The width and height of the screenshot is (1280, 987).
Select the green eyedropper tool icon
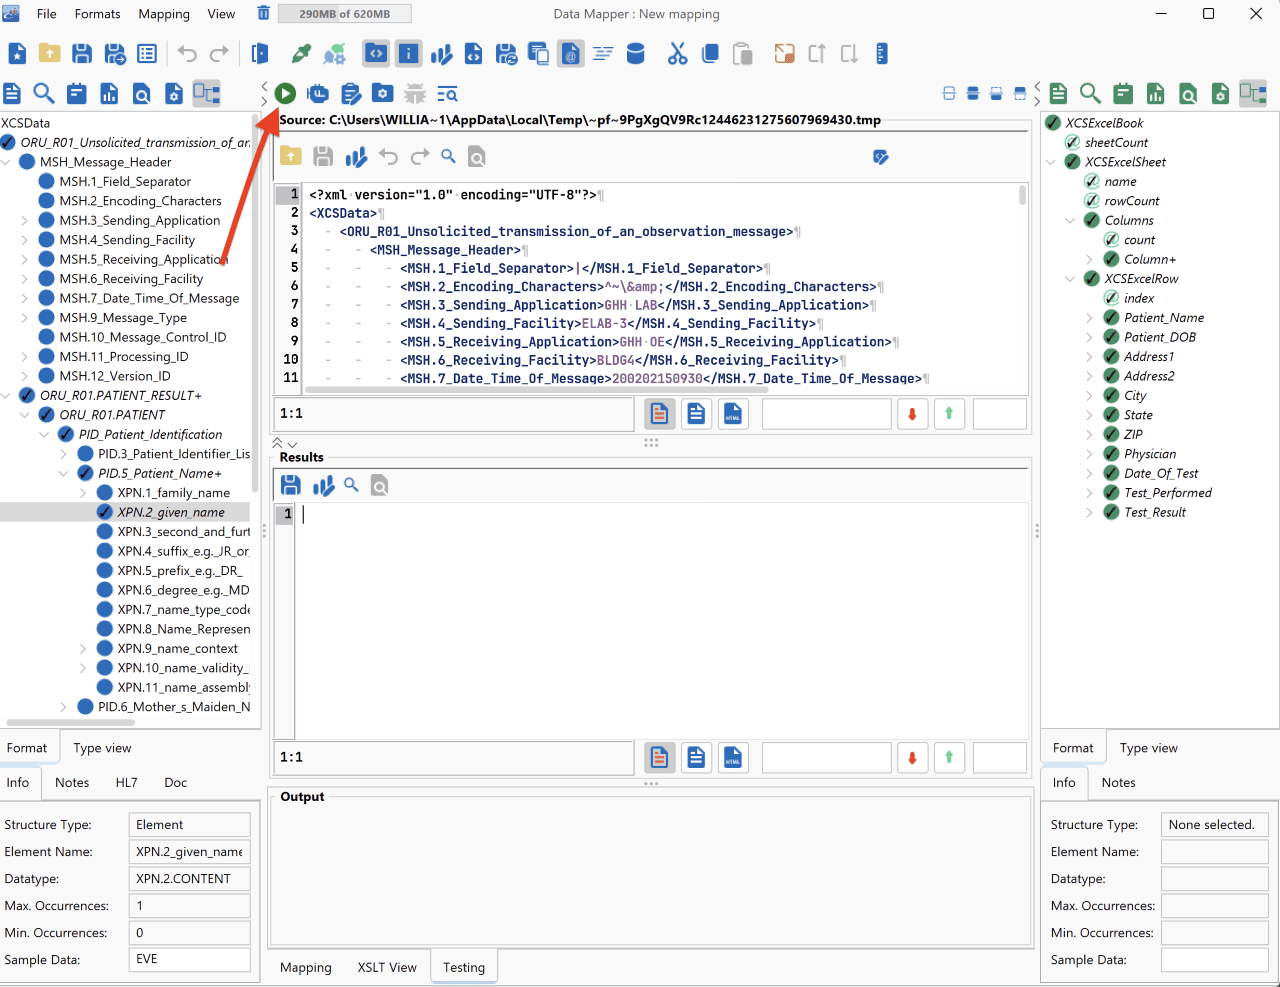tap(301, 54)
